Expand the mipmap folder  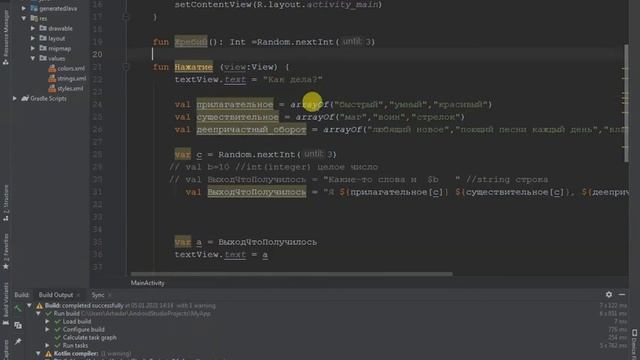click(33, 48)
